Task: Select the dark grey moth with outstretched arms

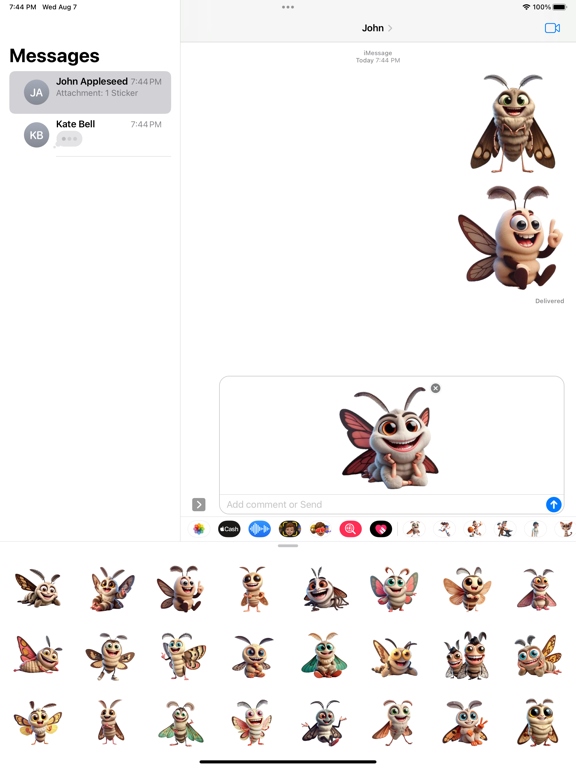Action: [324, 723]
